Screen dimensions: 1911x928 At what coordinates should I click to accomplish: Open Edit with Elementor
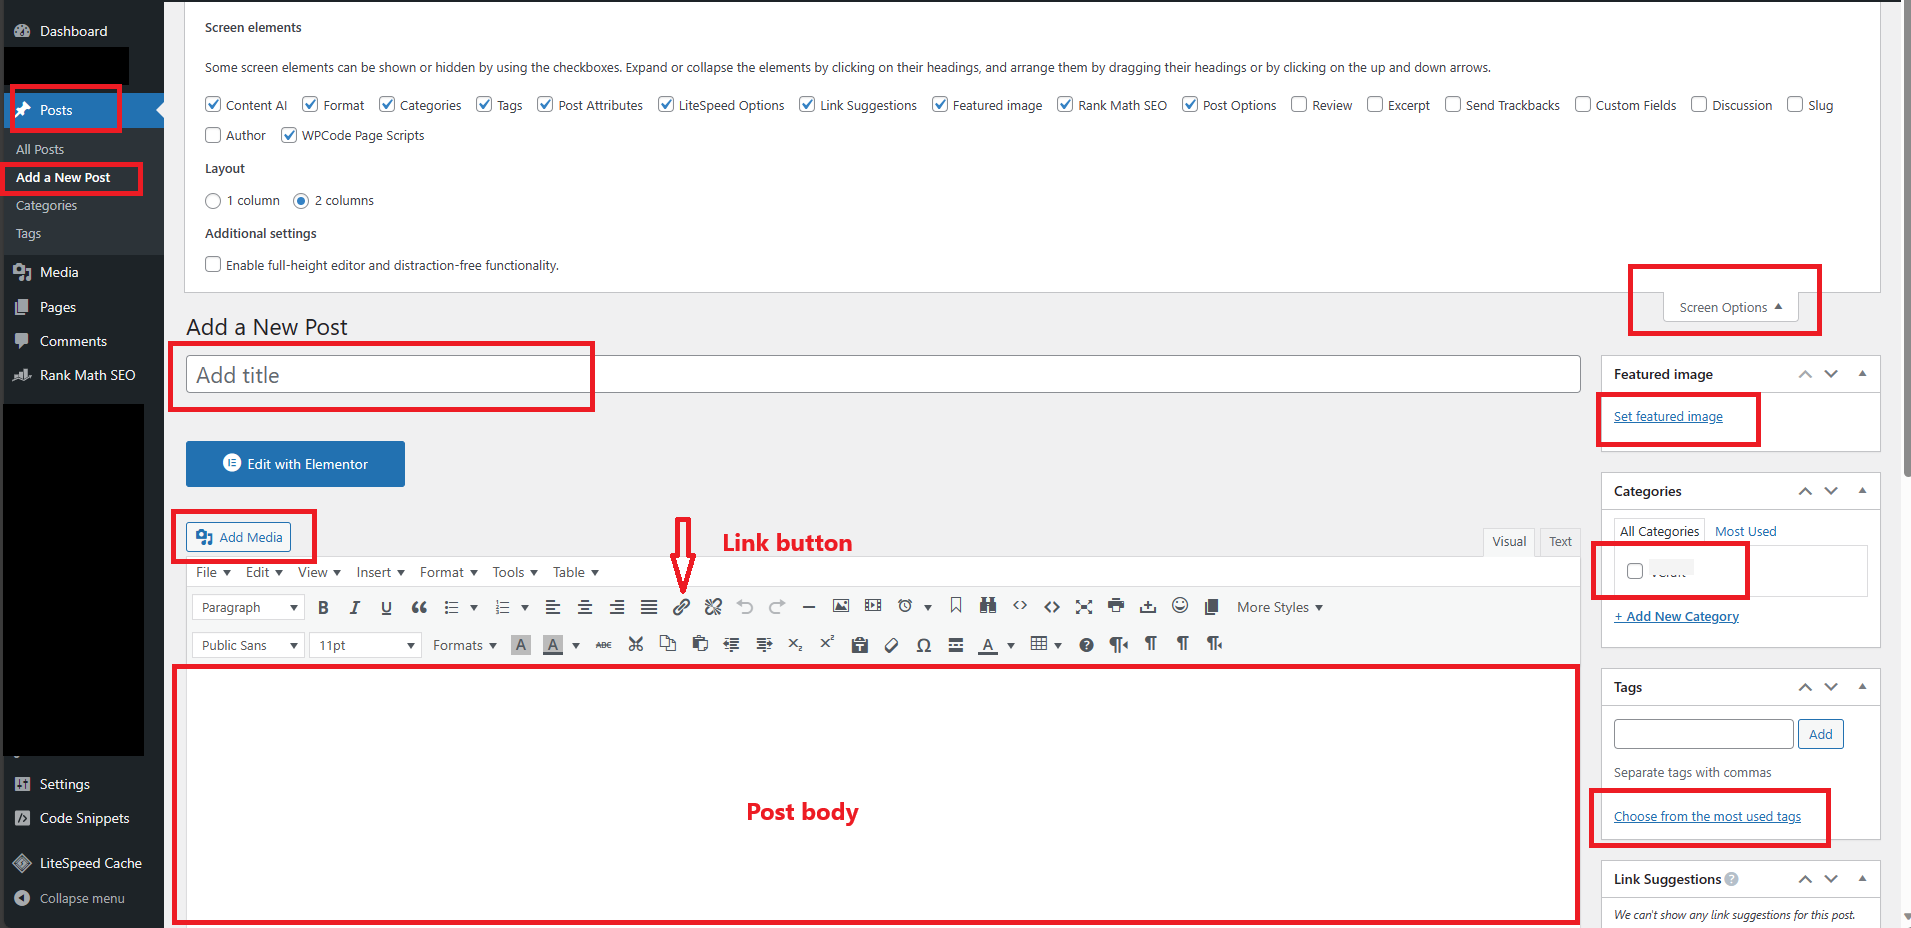point(295,463)
